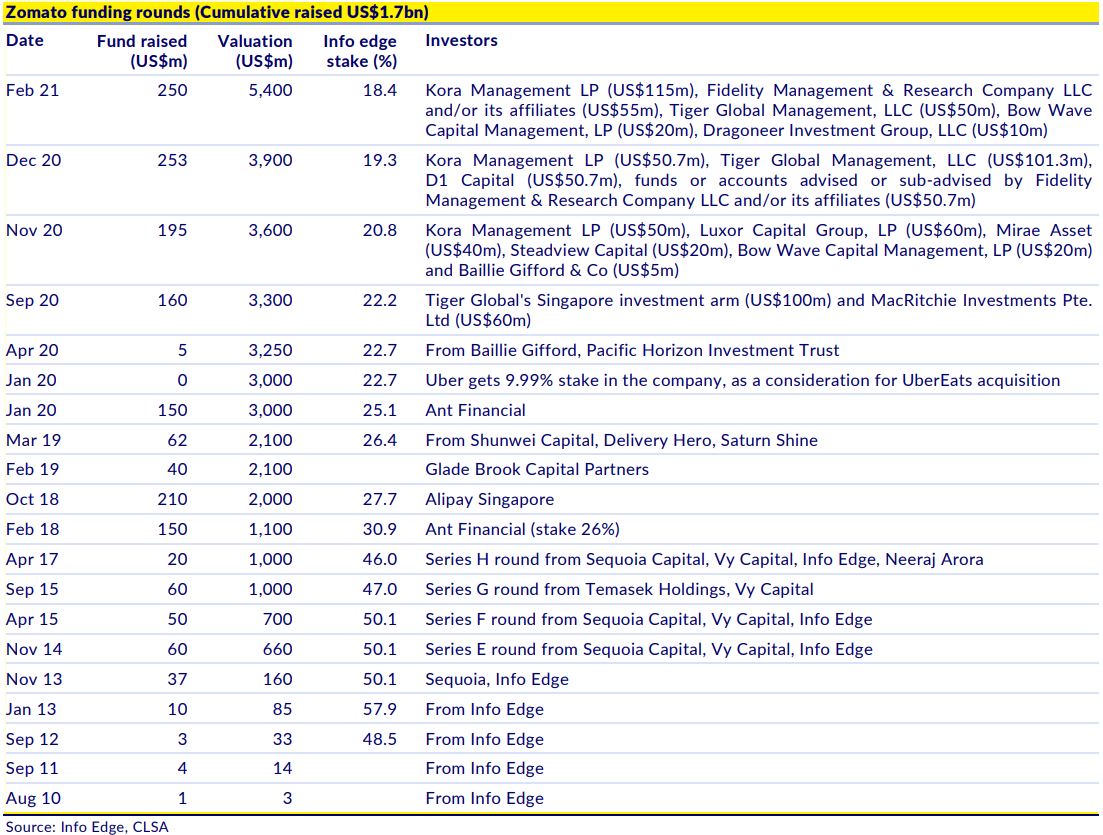Click the 'Nov 20' date cell
The height and width of the screenshot is (835, 1103).
(x=34, y=231)
